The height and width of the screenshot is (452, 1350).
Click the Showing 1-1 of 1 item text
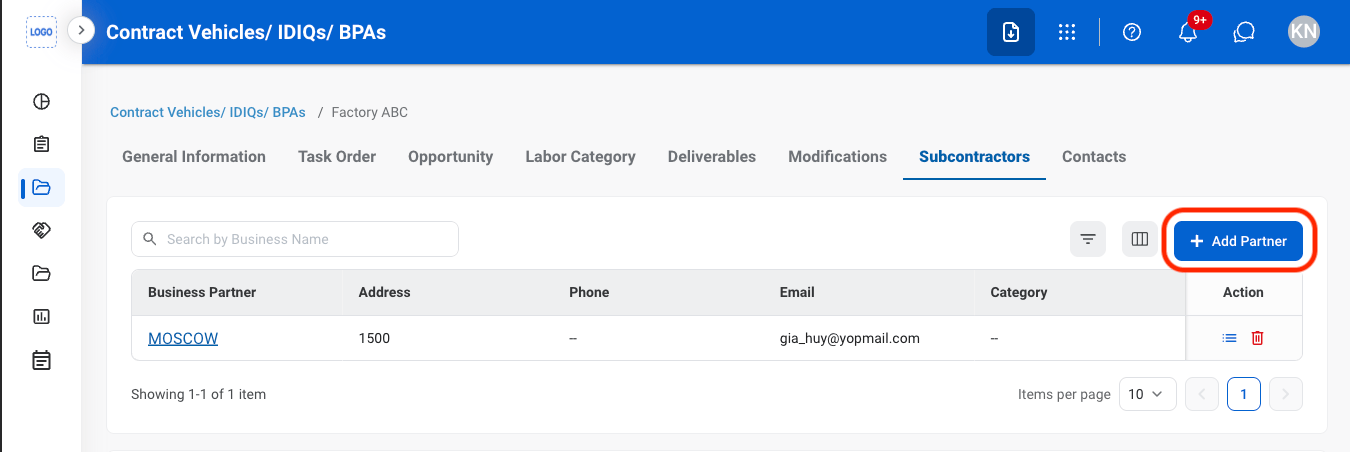click(198, 394)
